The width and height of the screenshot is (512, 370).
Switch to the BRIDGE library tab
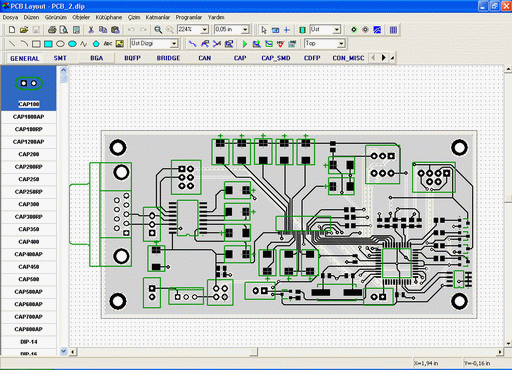coord(168,58)
